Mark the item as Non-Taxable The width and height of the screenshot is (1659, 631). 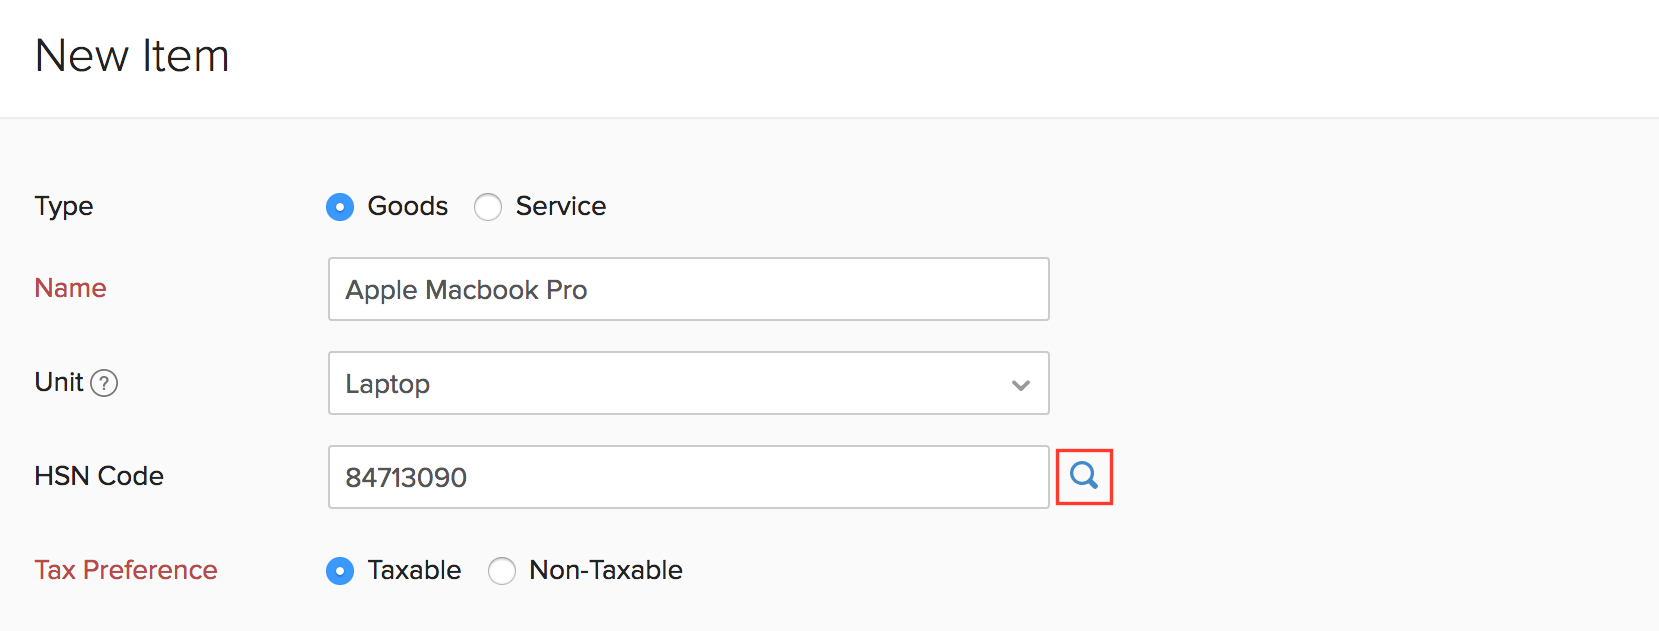click(502, 570)
